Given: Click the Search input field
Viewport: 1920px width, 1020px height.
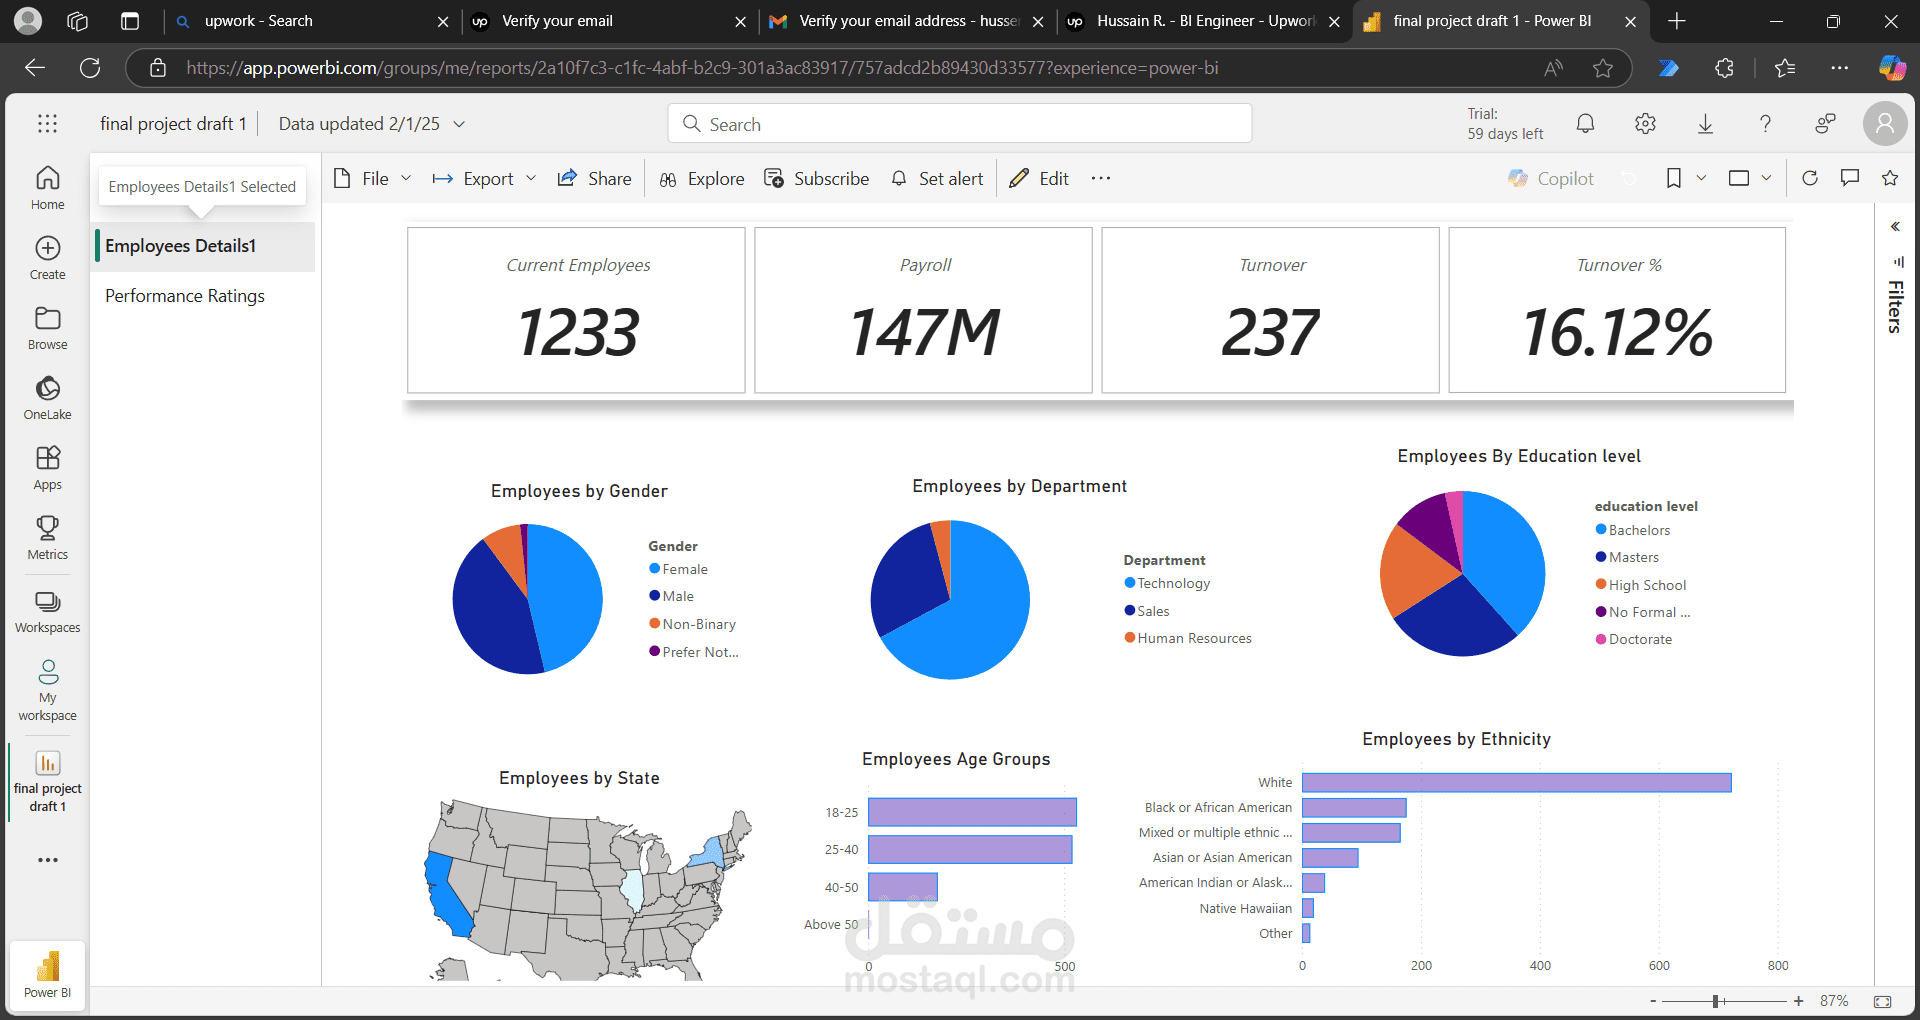Looking at the screenshot, I should [959, 124].
